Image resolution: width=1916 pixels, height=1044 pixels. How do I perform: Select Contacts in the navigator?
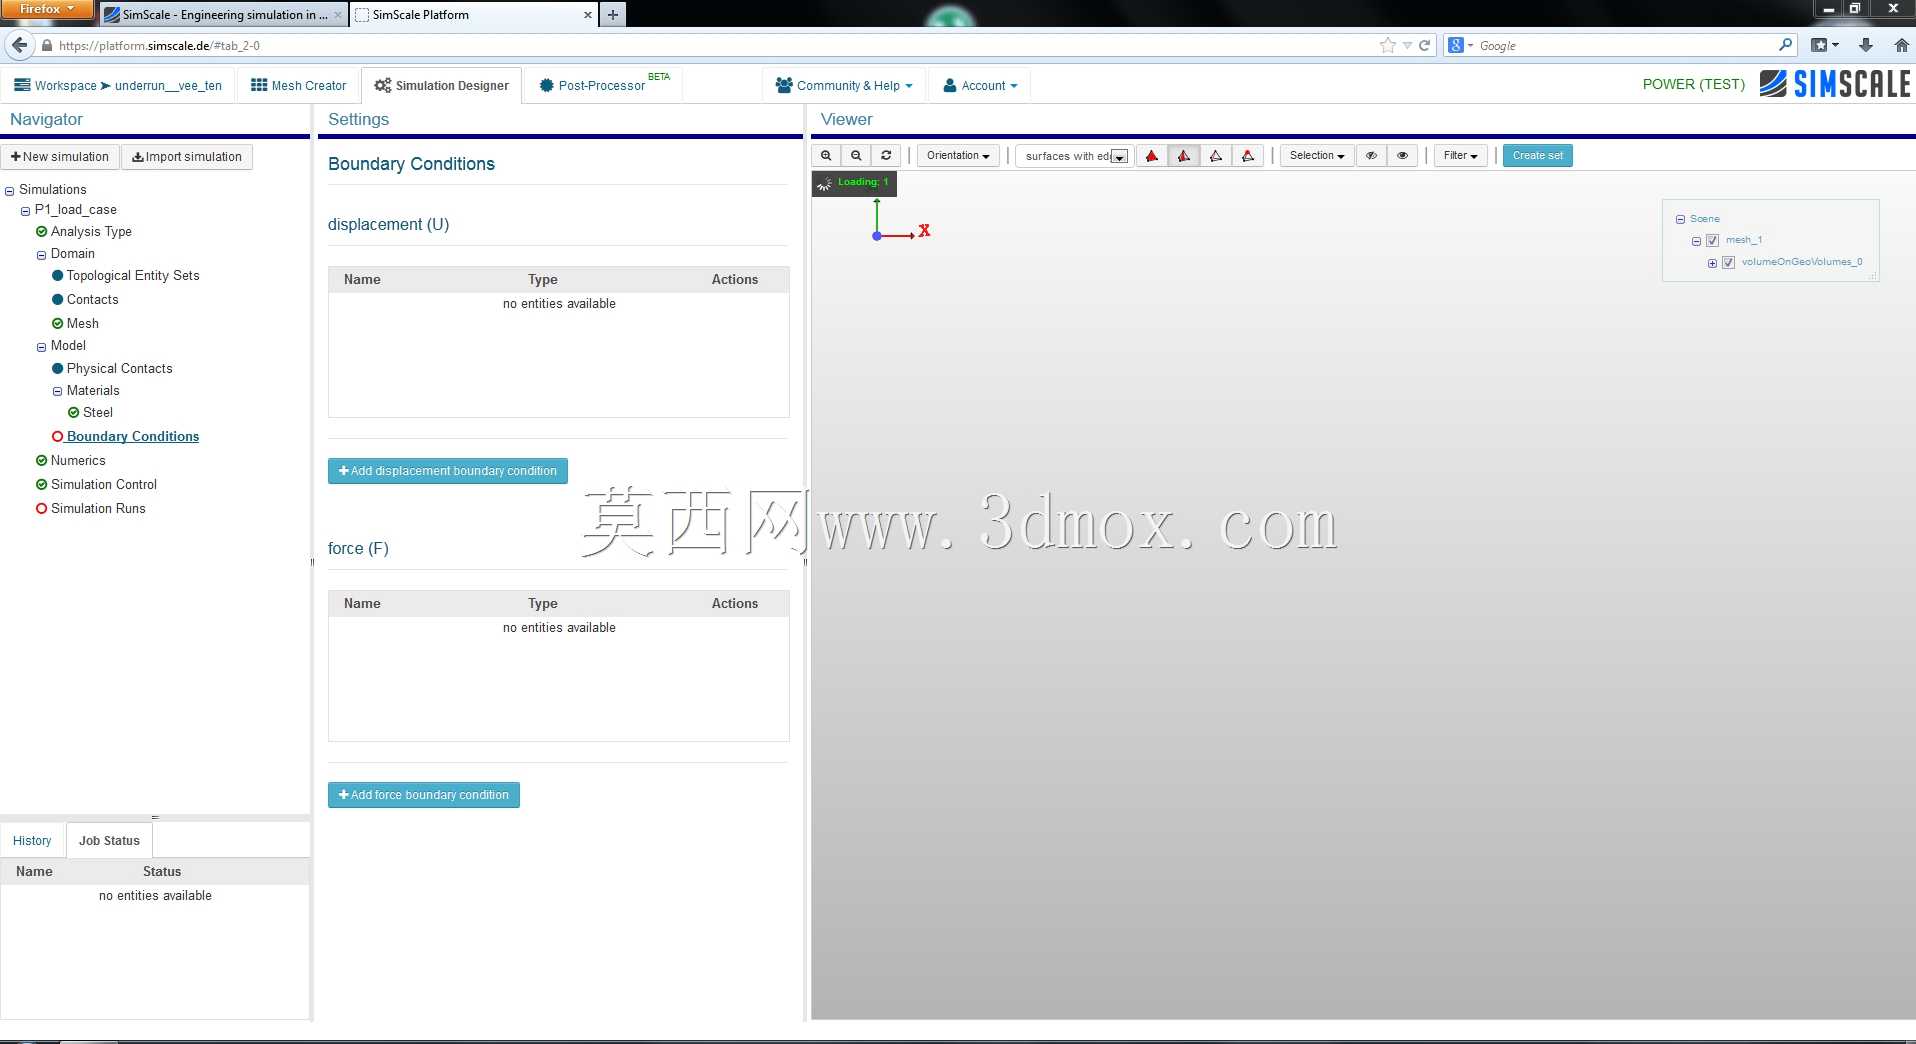tap(92, 300)
